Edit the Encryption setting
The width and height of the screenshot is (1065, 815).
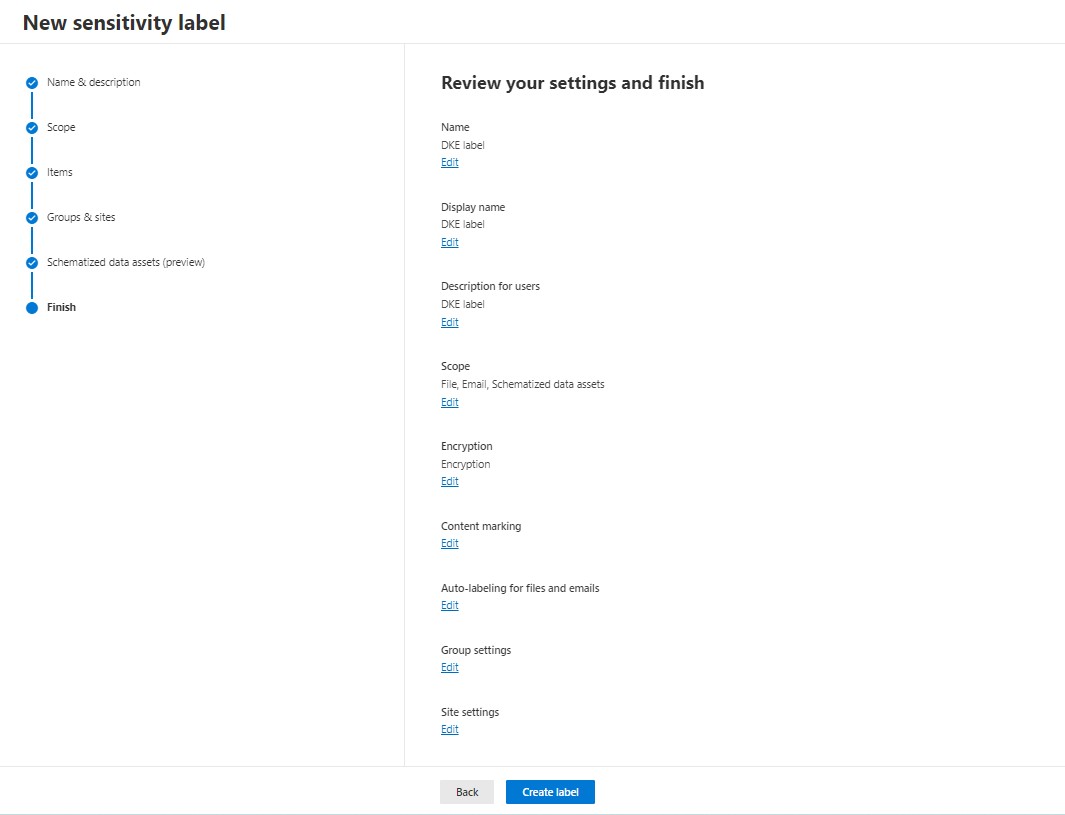point(450,482)
